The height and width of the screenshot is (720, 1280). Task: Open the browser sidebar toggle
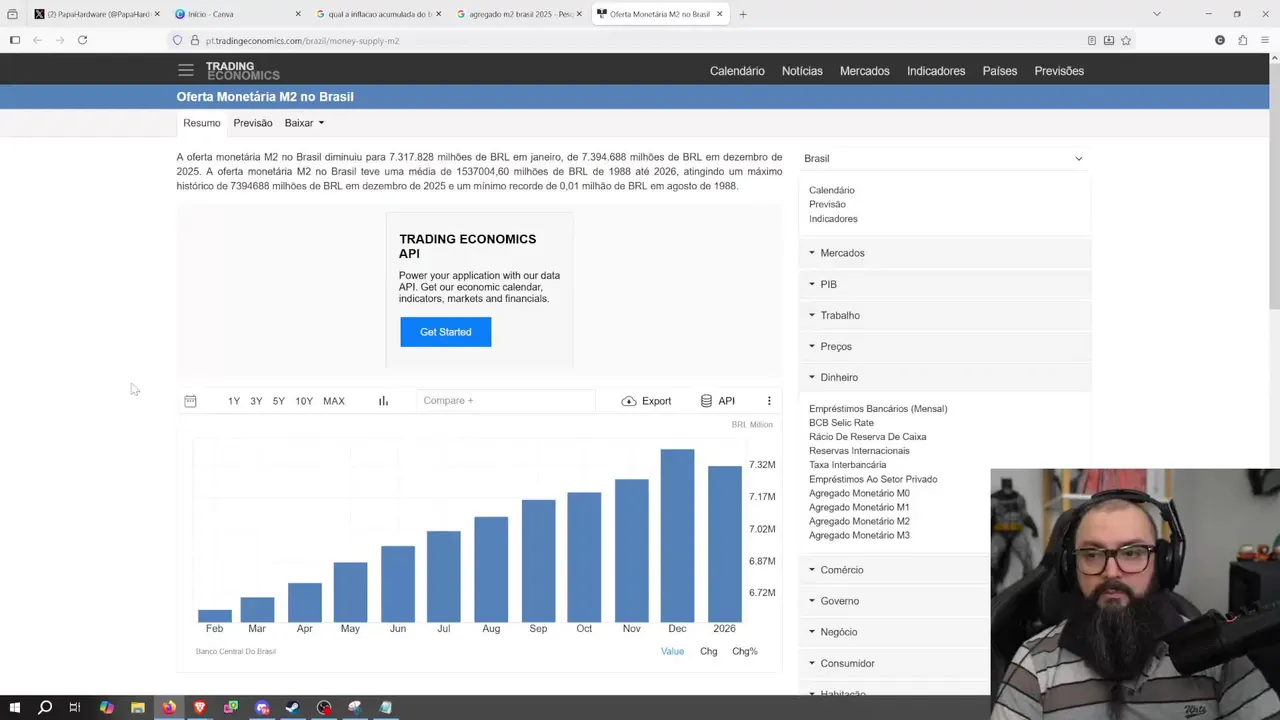14,40
